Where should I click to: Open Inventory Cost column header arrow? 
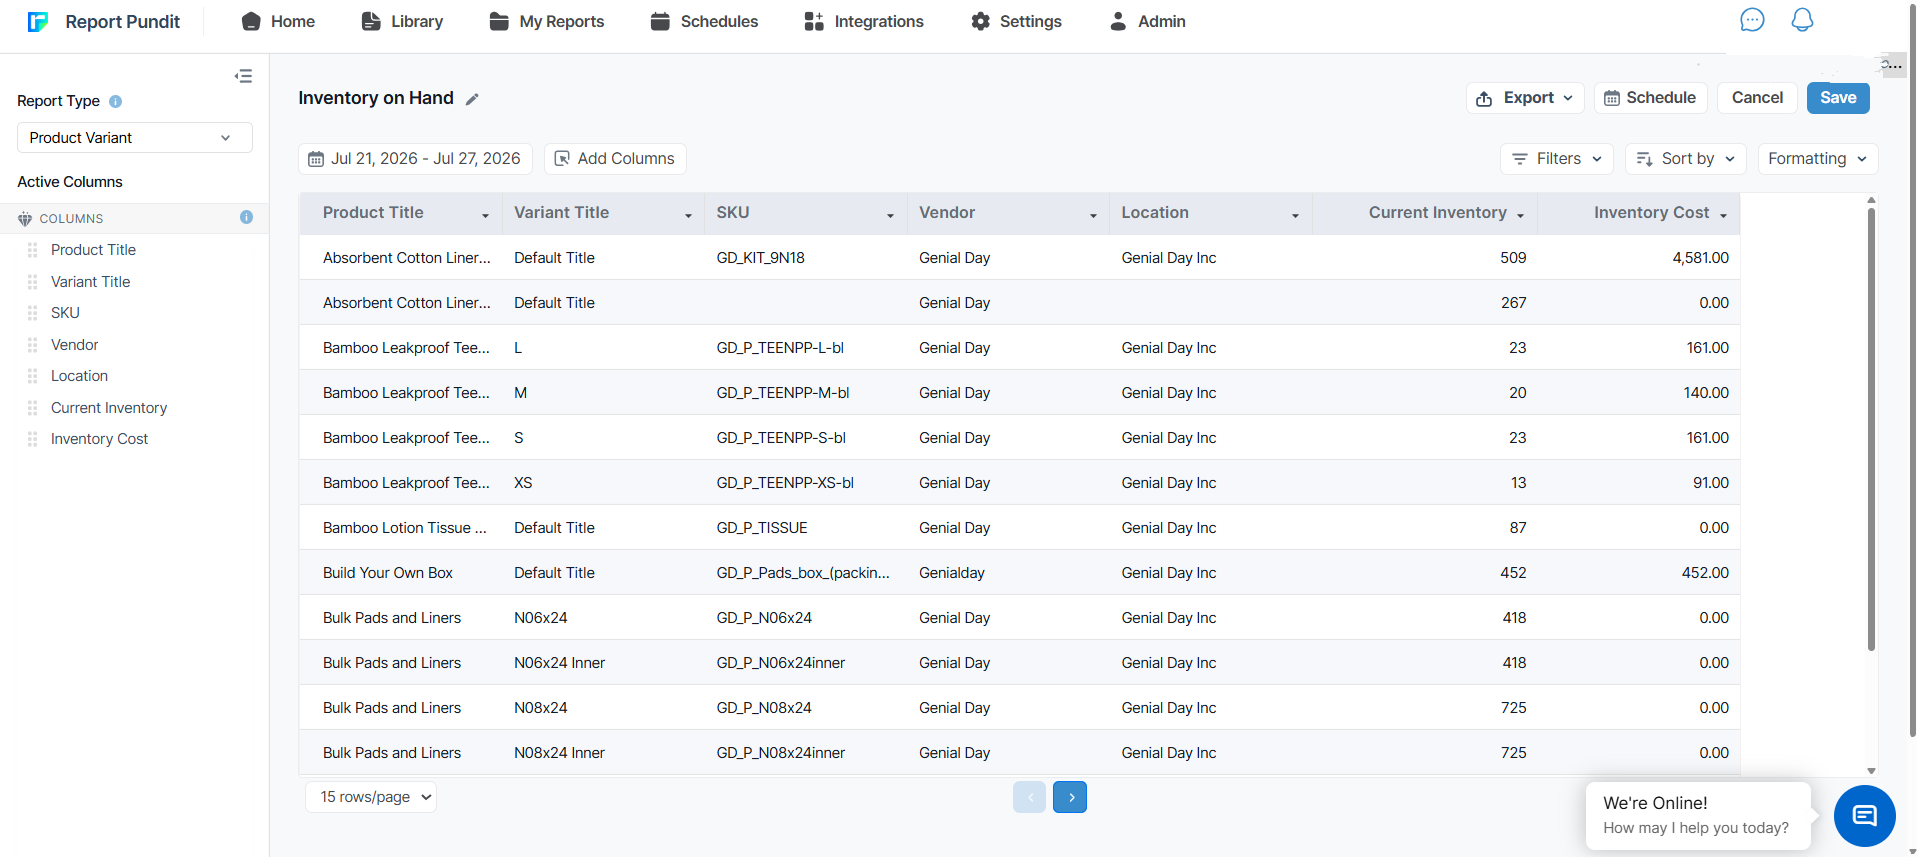[x=1723, y=215]
